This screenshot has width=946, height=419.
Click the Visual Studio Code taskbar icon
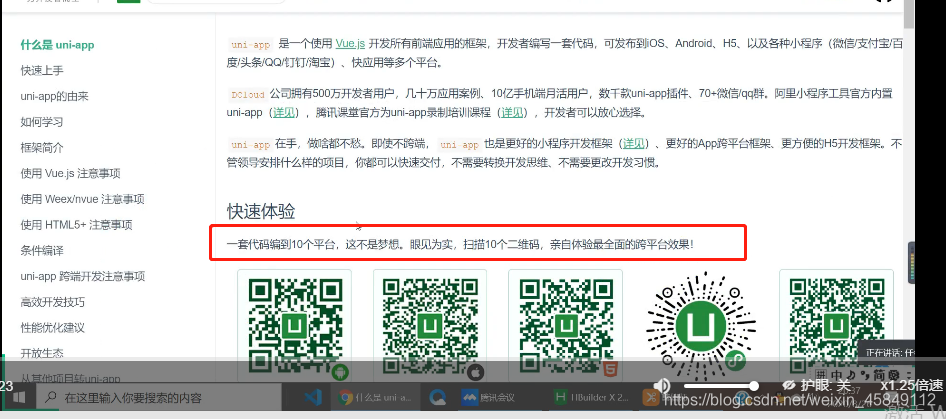tap(312, 397)
